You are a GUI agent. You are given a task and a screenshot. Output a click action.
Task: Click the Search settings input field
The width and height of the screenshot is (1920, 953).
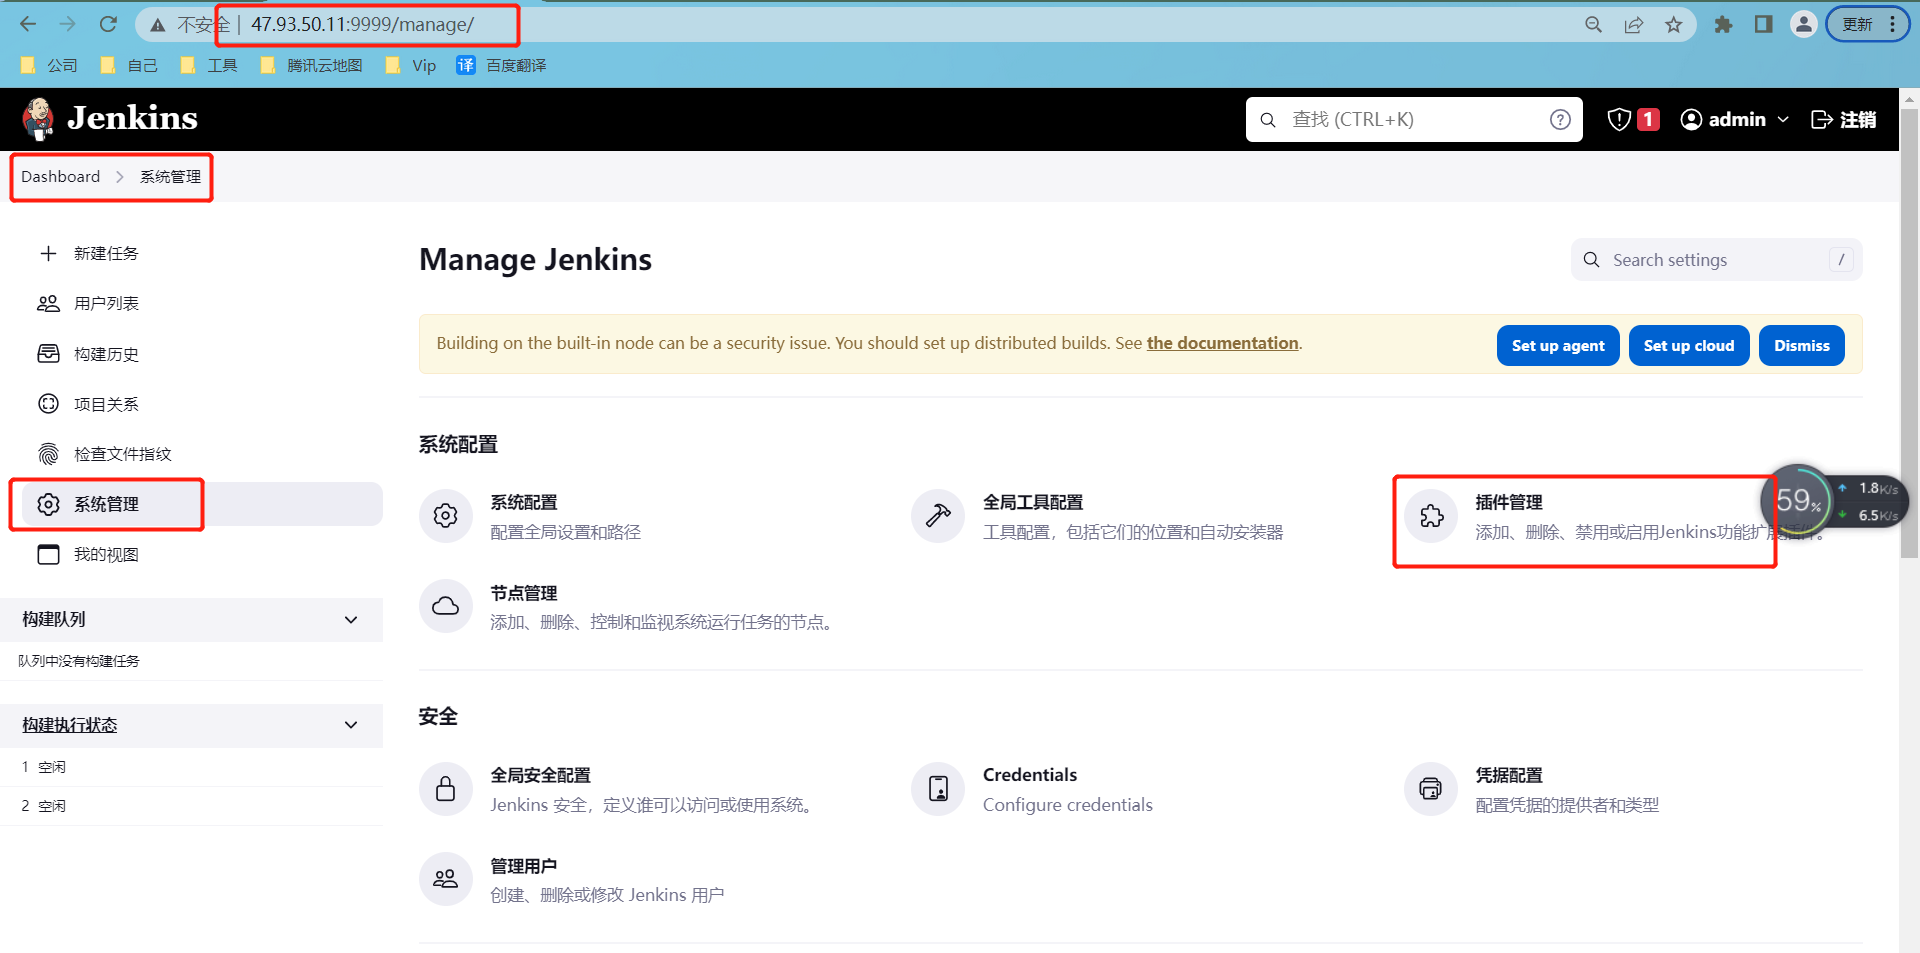point(1716,260)
